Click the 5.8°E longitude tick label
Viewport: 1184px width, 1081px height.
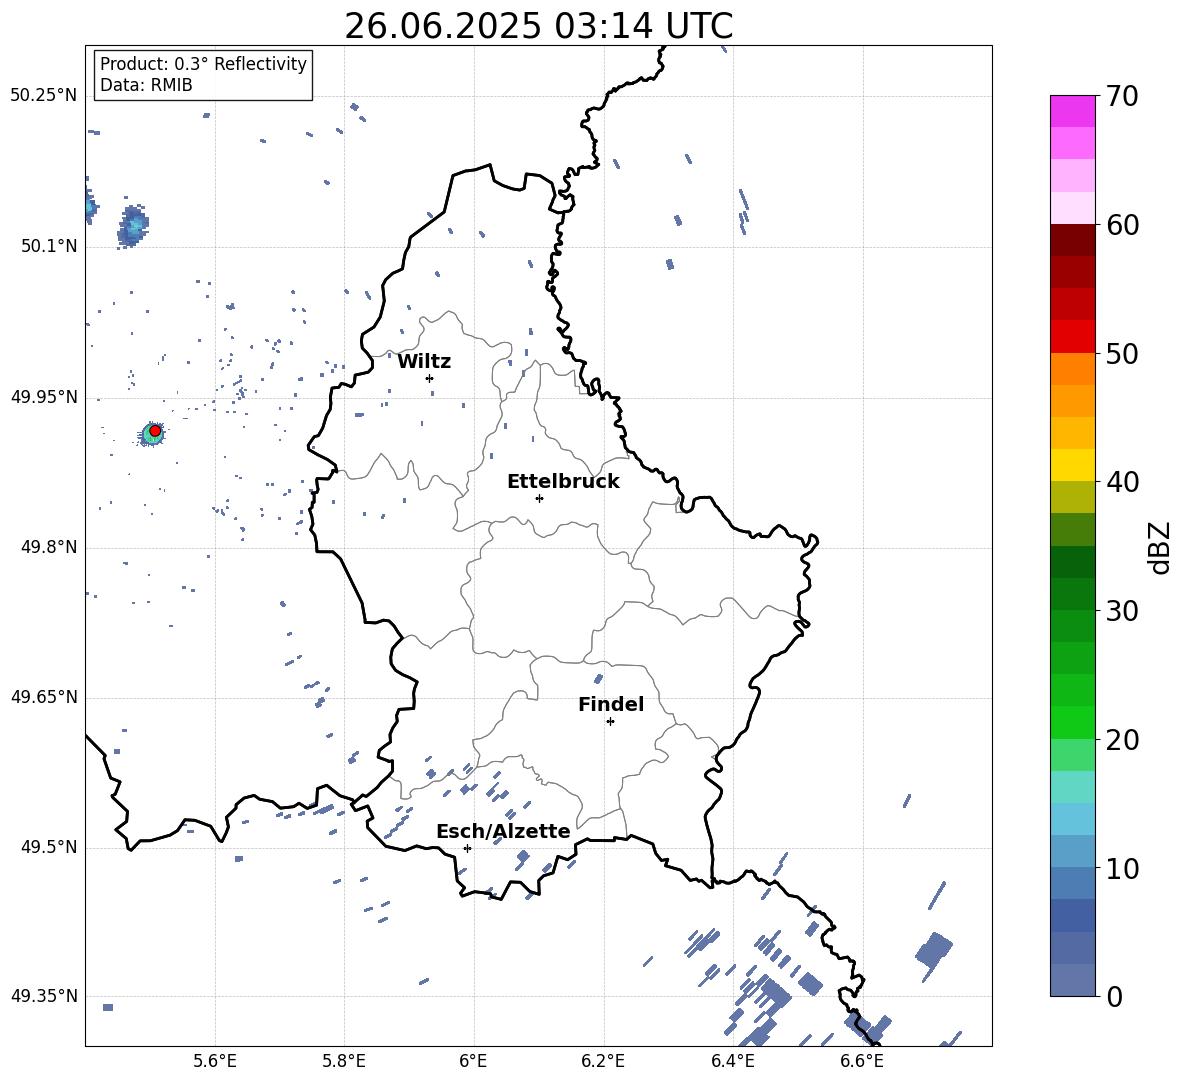(x=344, y=1061)
